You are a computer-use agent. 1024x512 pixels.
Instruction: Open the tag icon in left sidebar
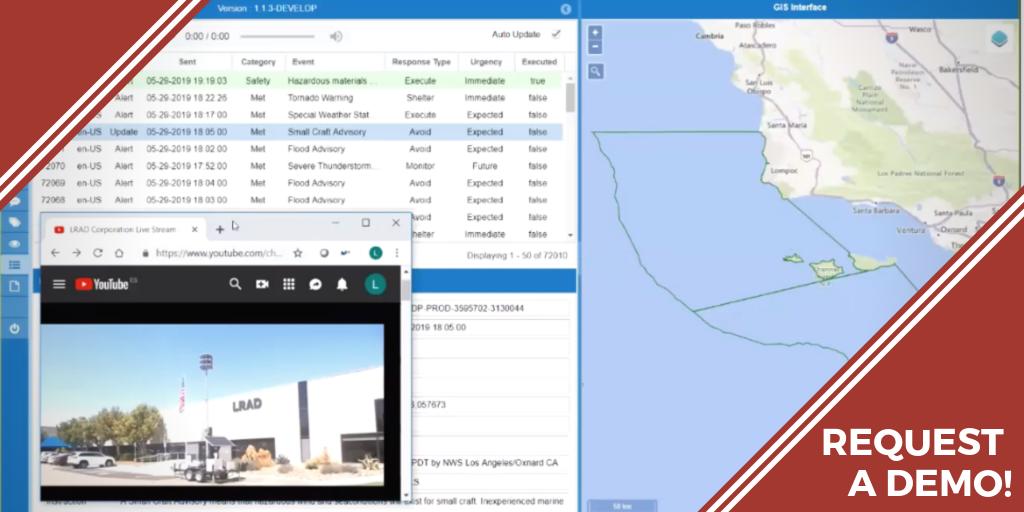14,223
